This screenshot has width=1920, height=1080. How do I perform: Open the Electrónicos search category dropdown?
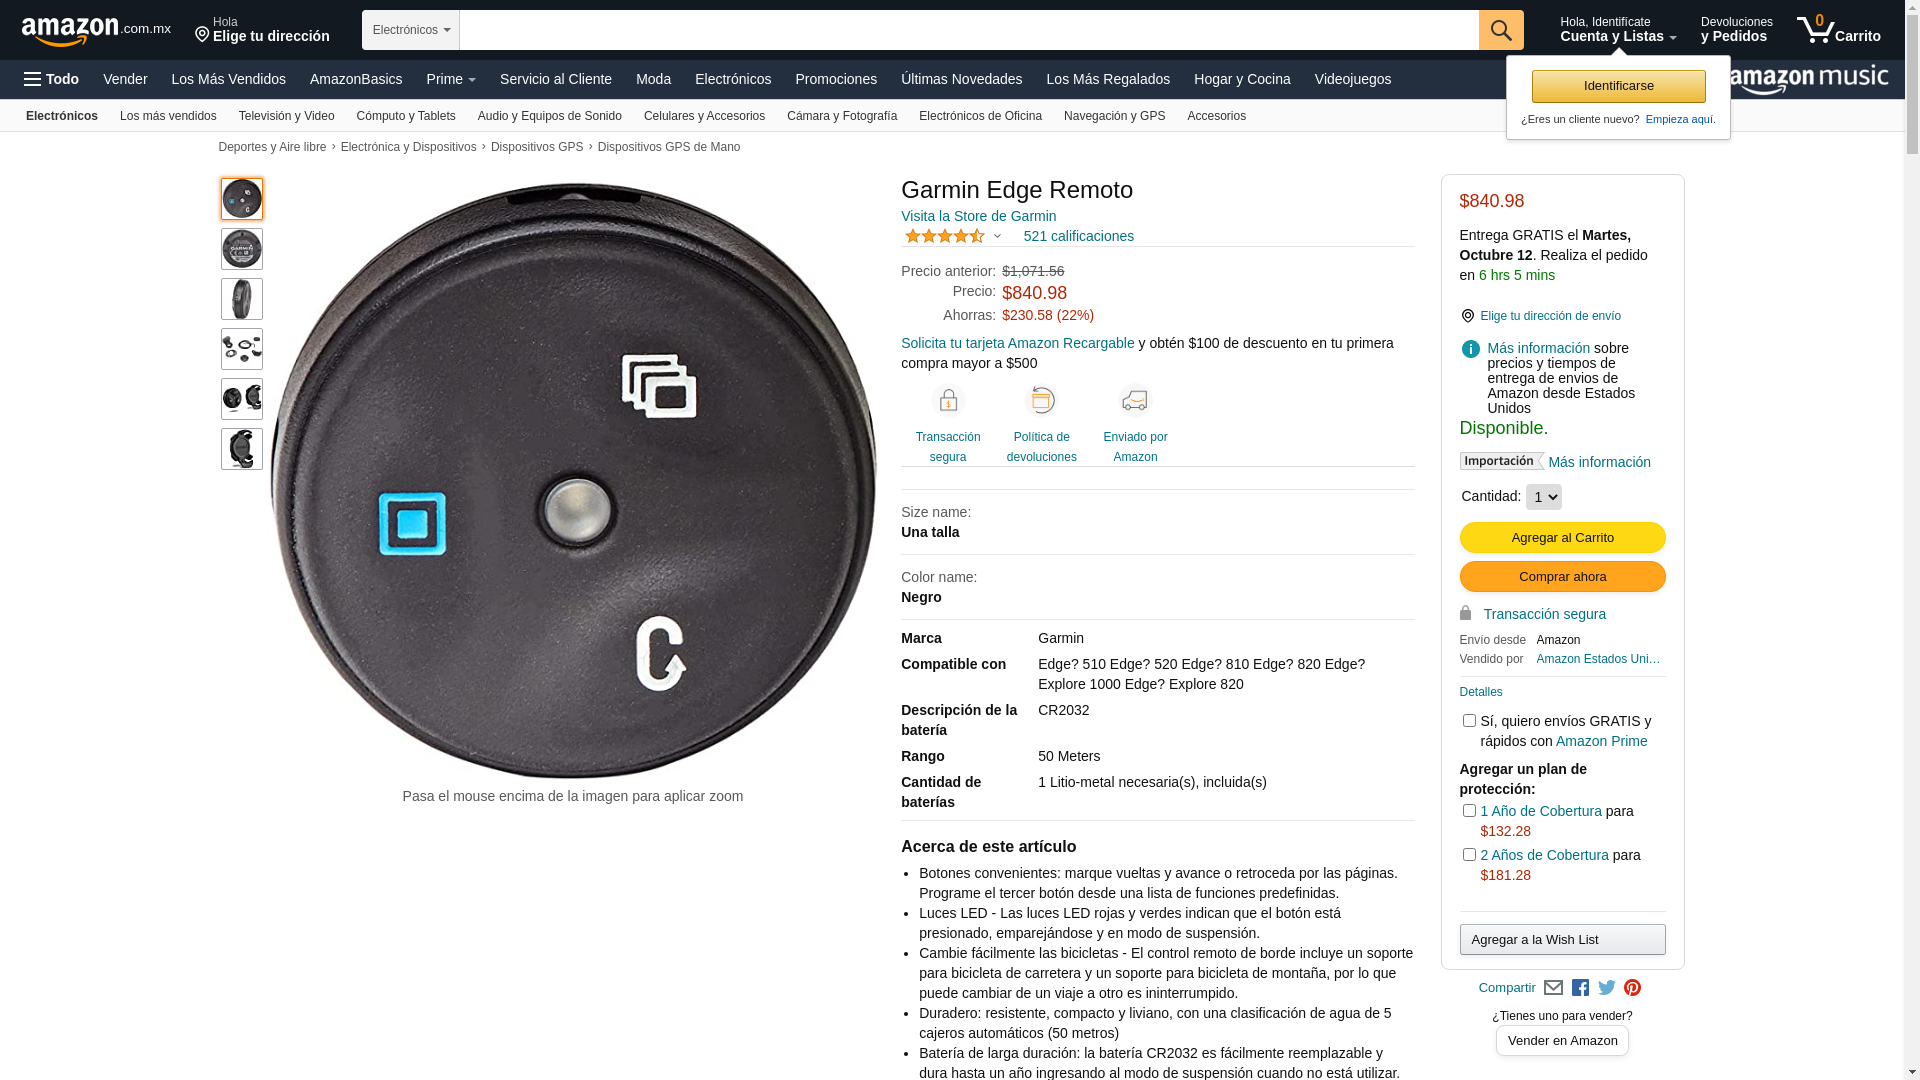tap(411, 30)
